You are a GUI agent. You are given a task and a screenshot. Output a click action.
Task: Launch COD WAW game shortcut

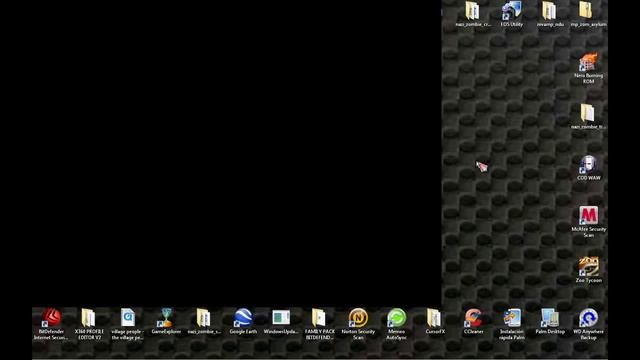[589, 168]
